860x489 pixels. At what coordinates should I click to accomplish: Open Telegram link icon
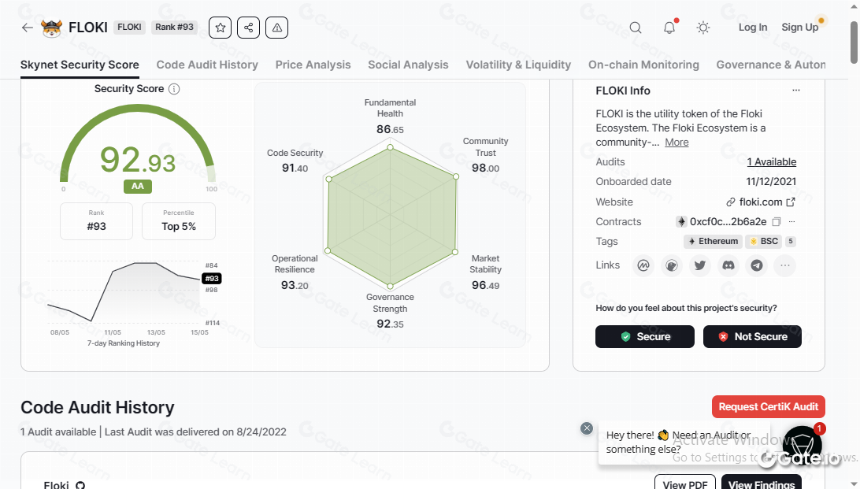[x=756, y=265]
